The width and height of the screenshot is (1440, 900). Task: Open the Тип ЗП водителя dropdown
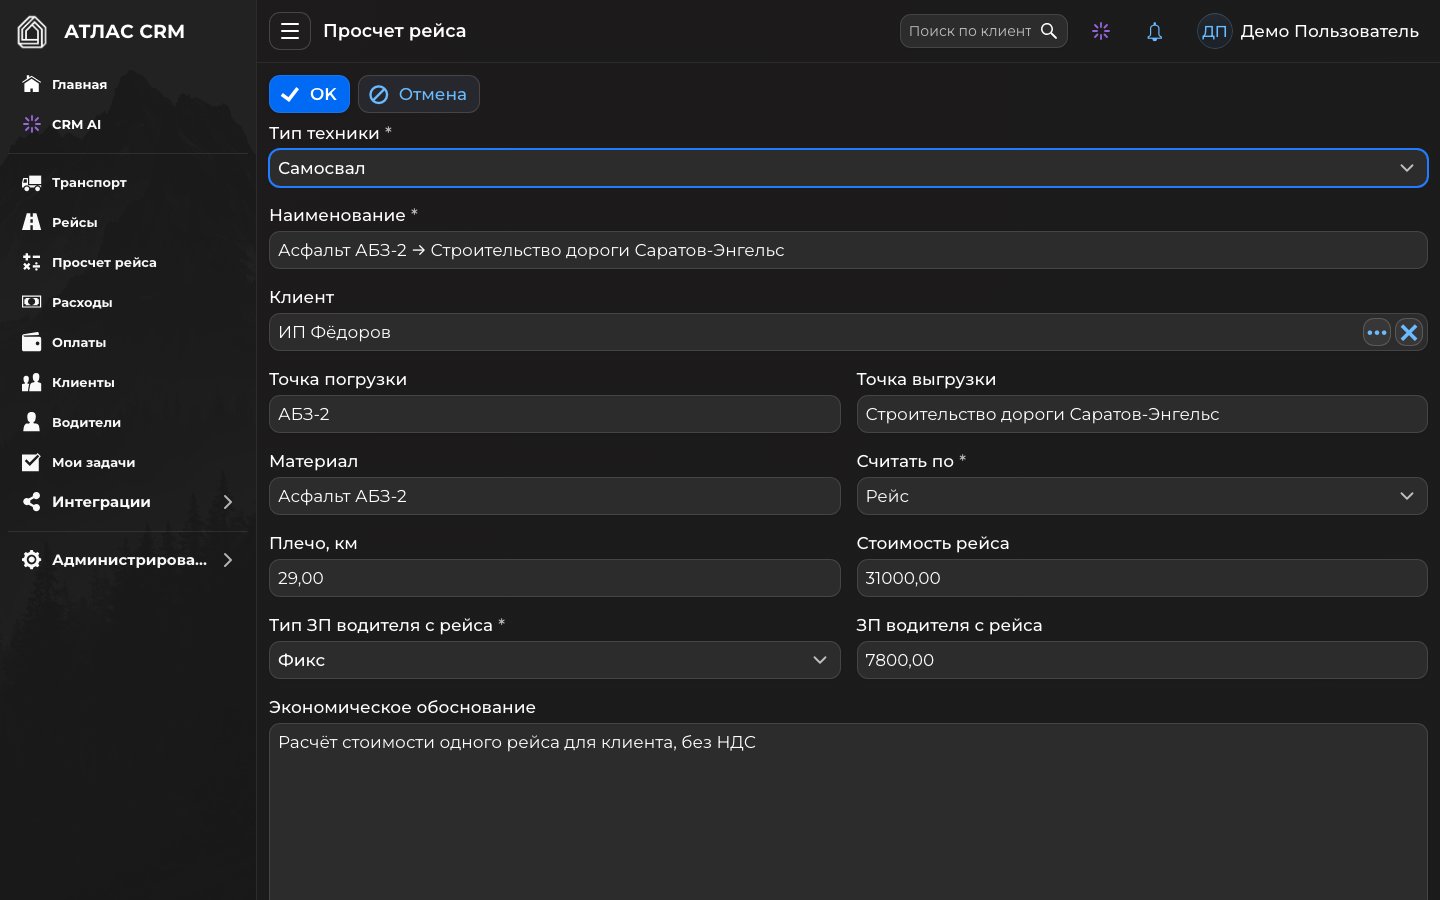(554, 660)
